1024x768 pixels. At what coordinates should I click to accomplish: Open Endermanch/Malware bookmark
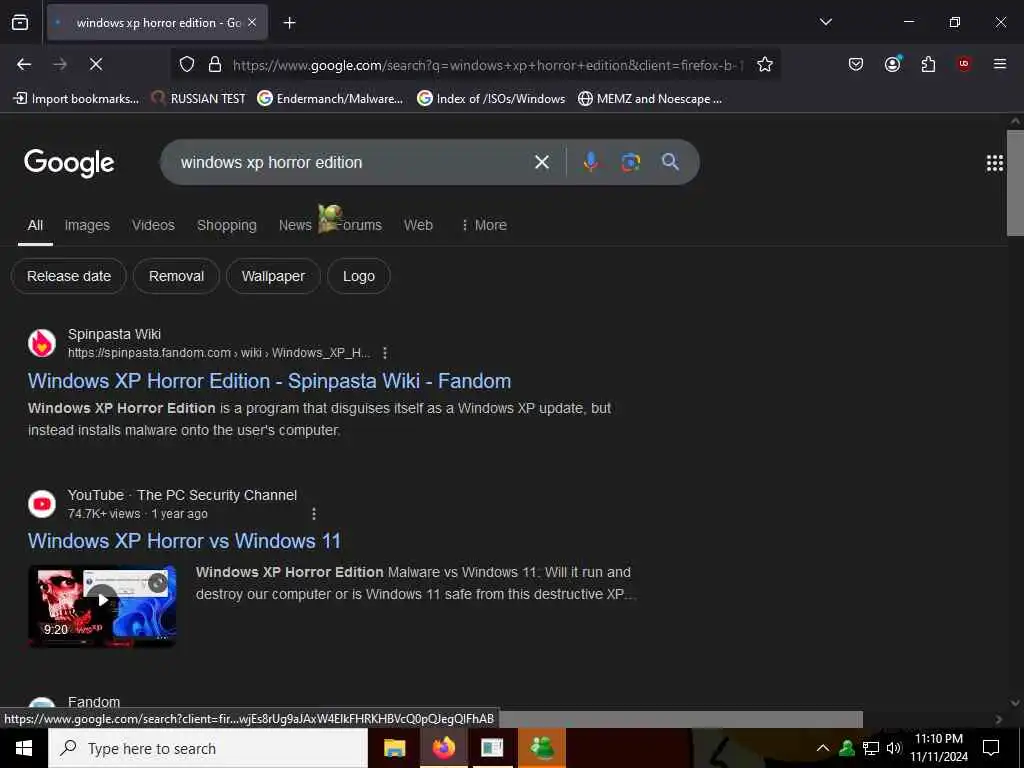(330, 99)
